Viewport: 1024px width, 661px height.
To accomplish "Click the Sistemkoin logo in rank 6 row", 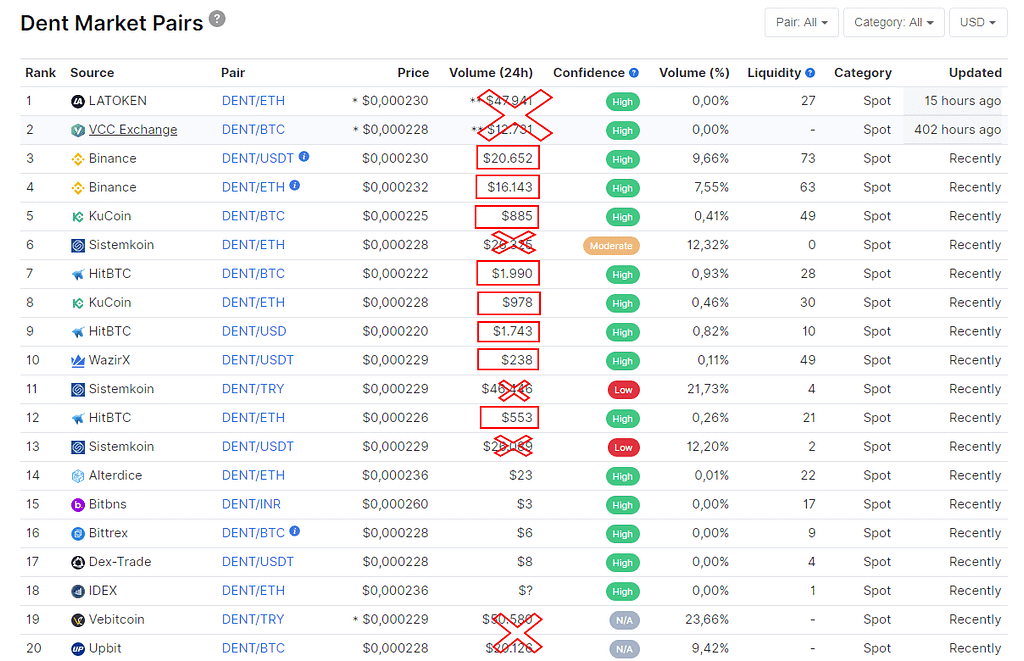I will 78,246.
